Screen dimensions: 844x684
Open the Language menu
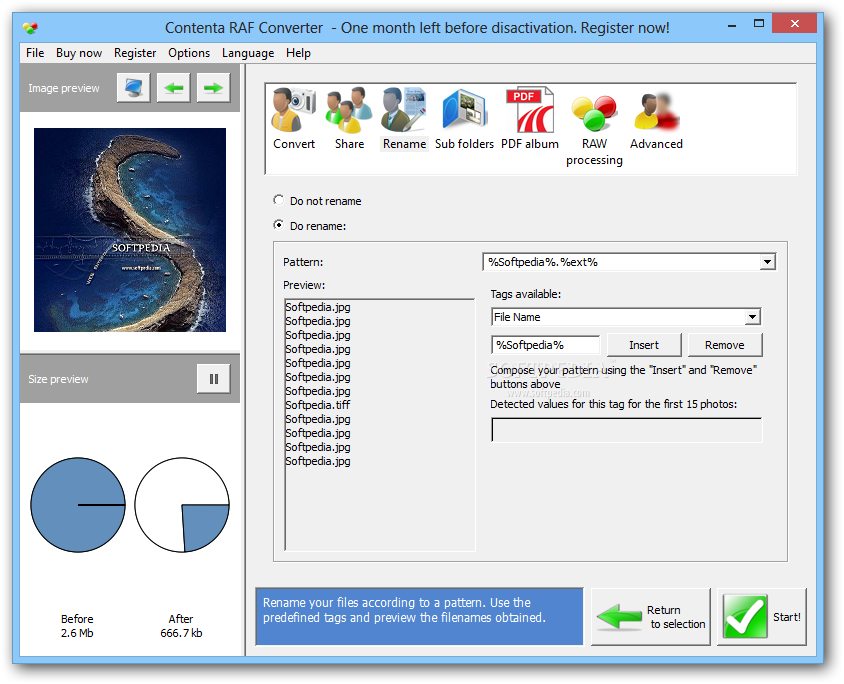[x=248, y=53]
